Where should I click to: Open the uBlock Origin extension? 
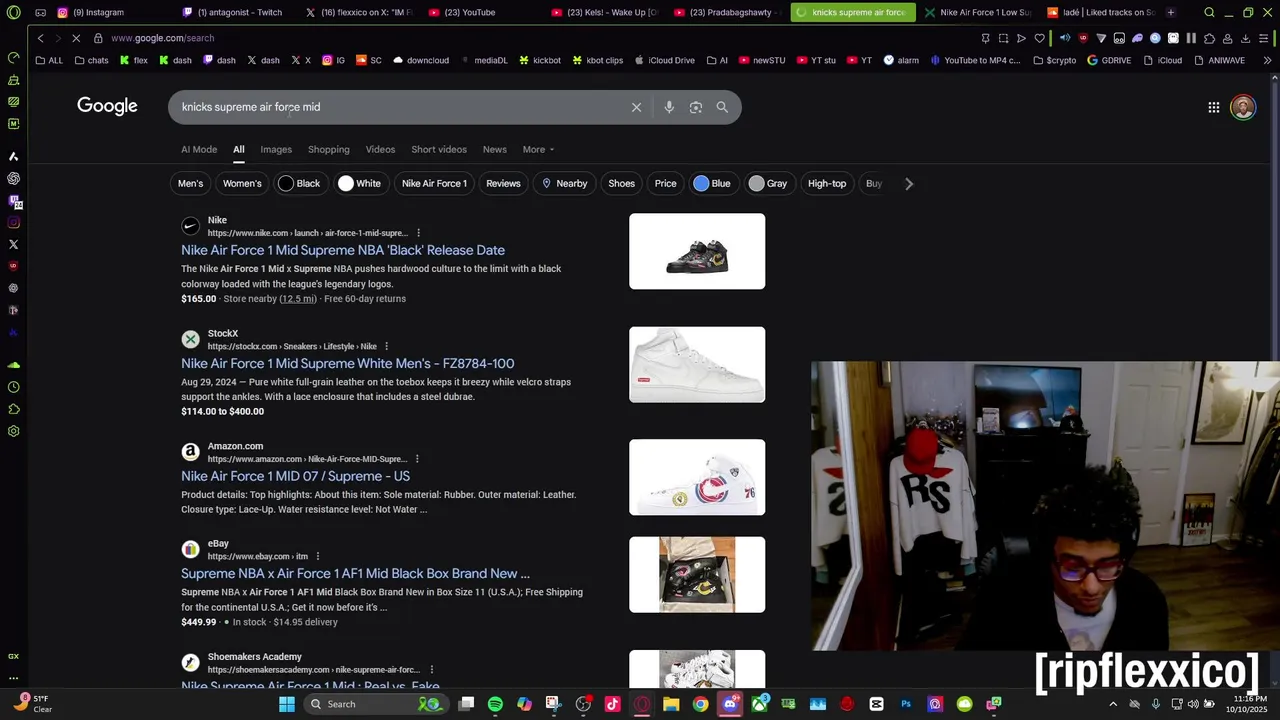click(x=1083, y=38)
